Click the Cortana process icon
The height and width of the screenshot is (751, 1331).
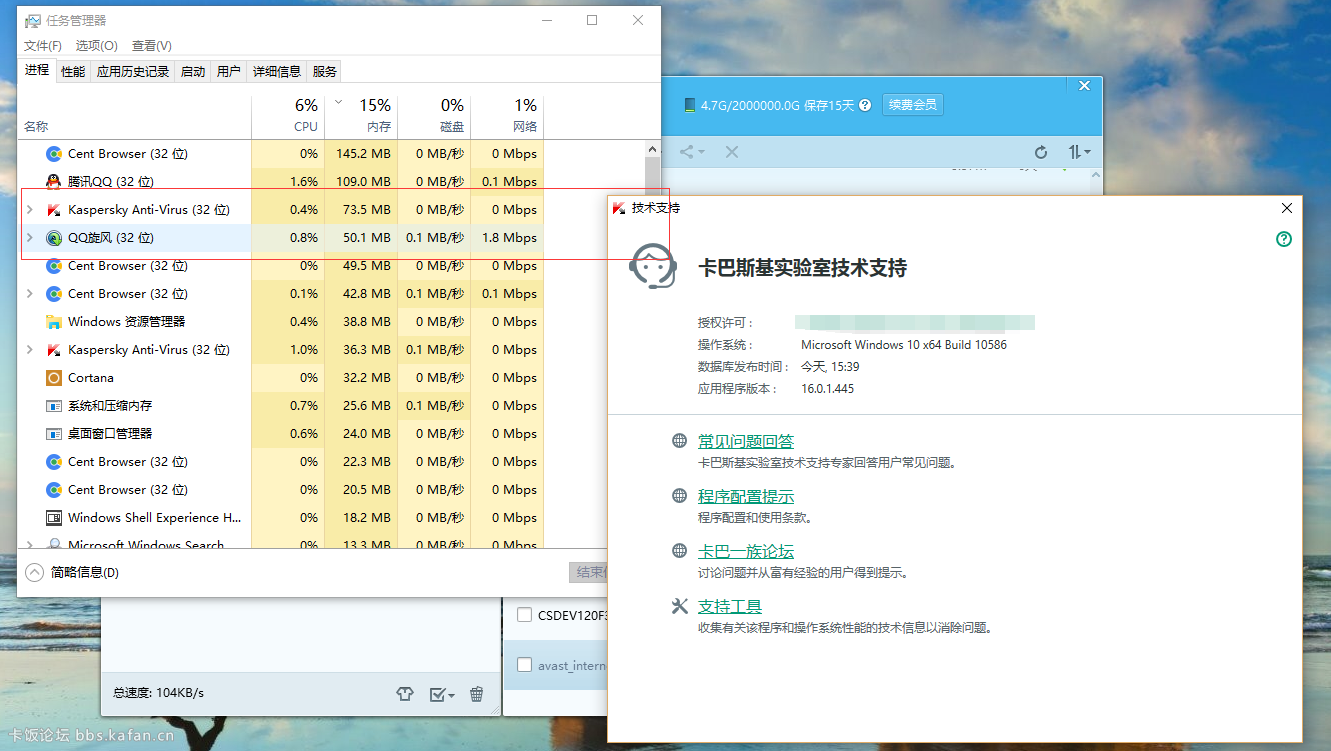[x=54, y=378]
